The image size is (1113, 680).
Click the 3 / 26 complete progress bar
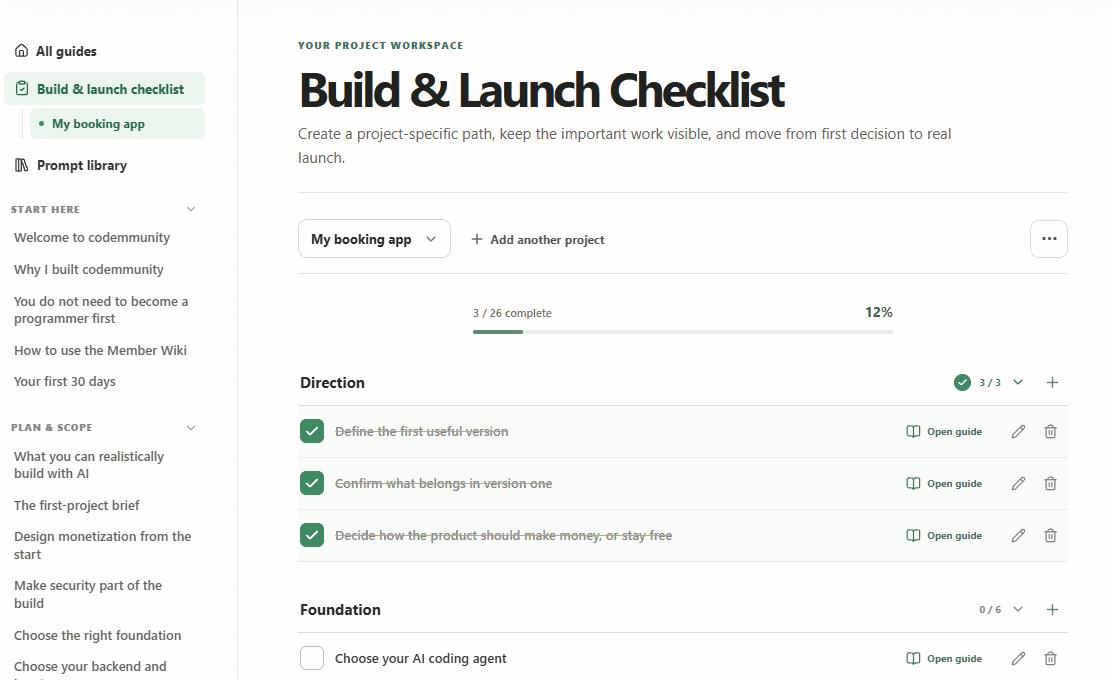(683, 331)
